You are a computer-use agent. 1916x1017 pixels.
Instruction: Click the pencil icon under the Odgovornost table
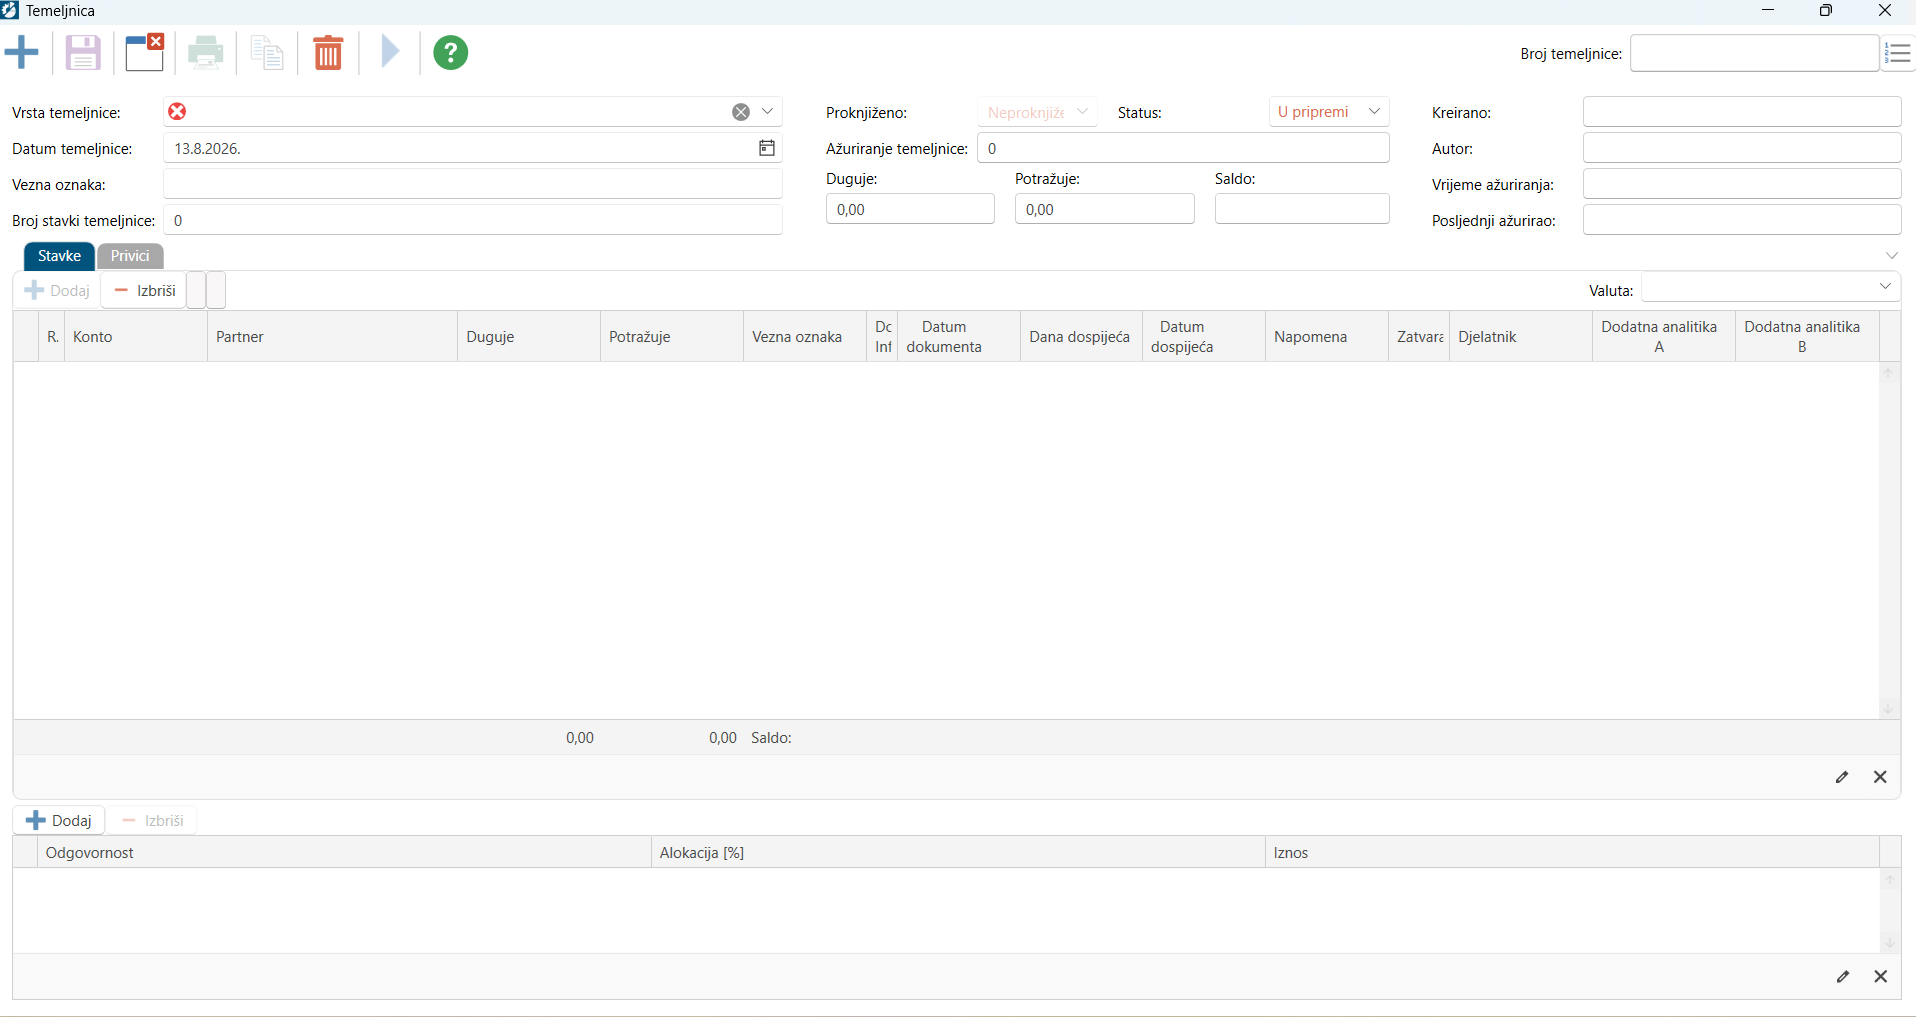pyautogui.click(x=1843, y=976)
